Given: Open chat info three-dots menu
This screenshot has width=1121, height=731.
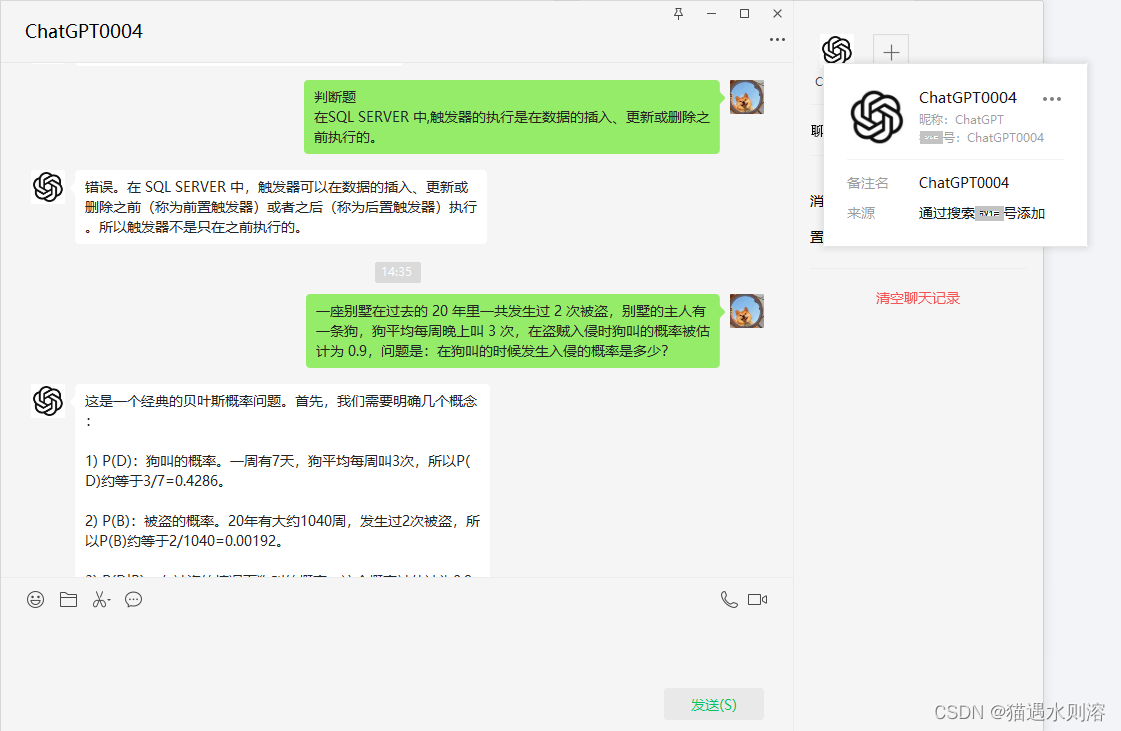Looking at the screenshot, I should point(777,39).
